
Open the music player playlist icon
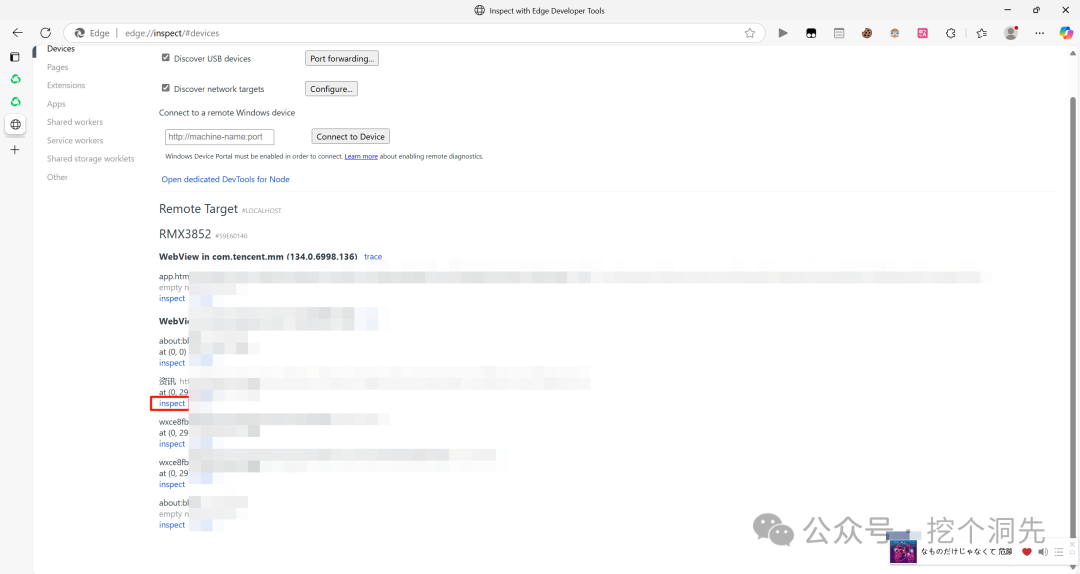[1059, 552]
